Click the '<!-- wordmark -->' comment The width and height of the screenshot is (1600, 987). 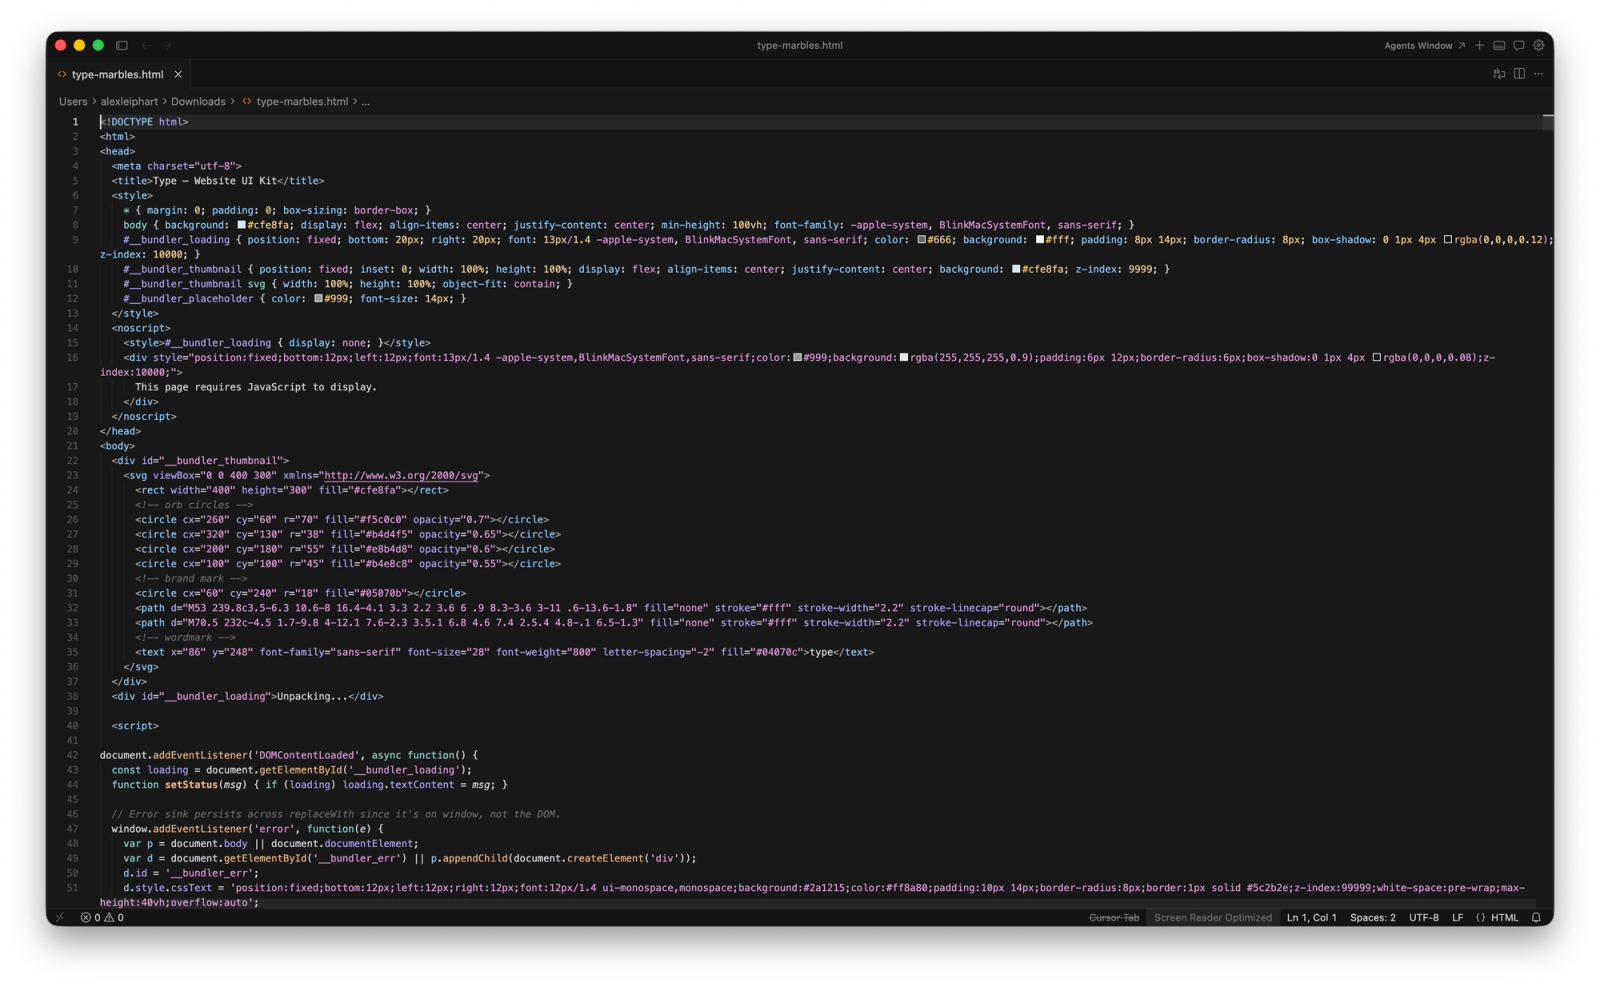pos(185,638)
